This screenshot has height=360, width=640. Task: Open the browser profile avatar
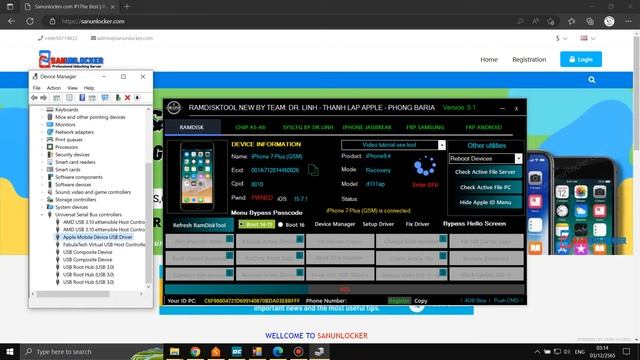click(x=609, y=21)
